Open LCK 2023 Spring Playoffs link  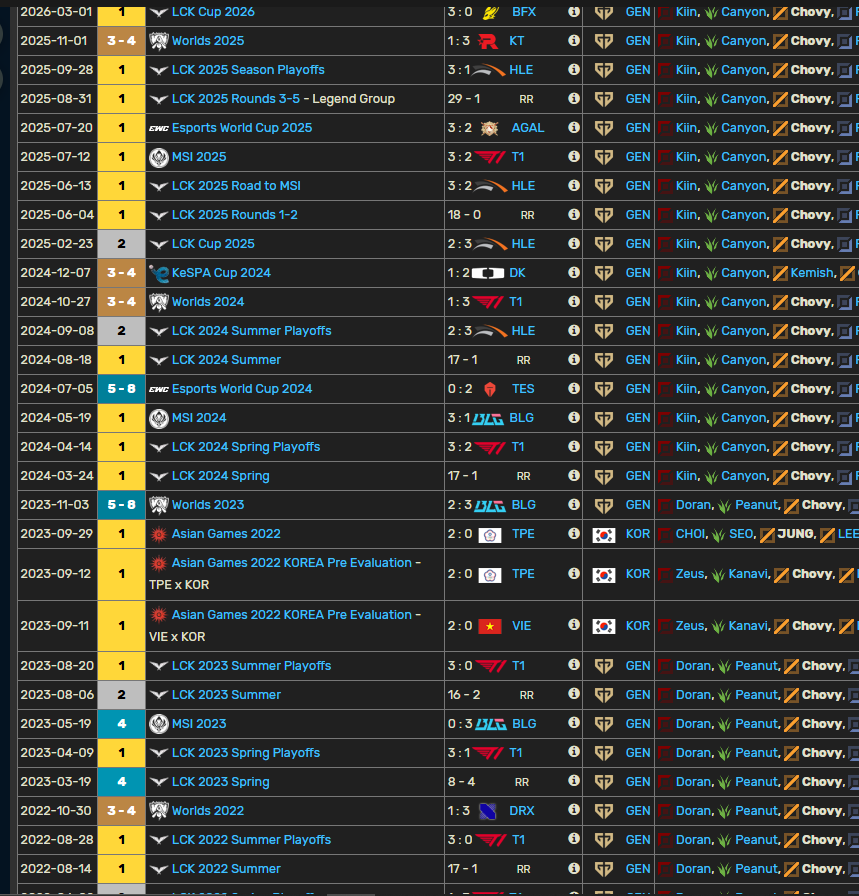click(x=246, y=753)
